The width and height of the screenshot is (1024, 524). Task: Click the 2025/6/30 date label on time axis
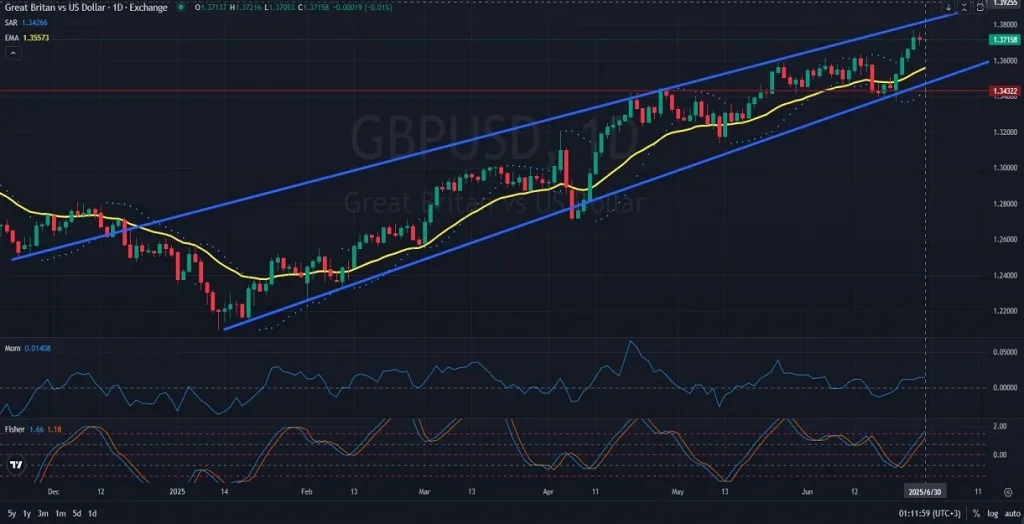[x=926, y=491]
